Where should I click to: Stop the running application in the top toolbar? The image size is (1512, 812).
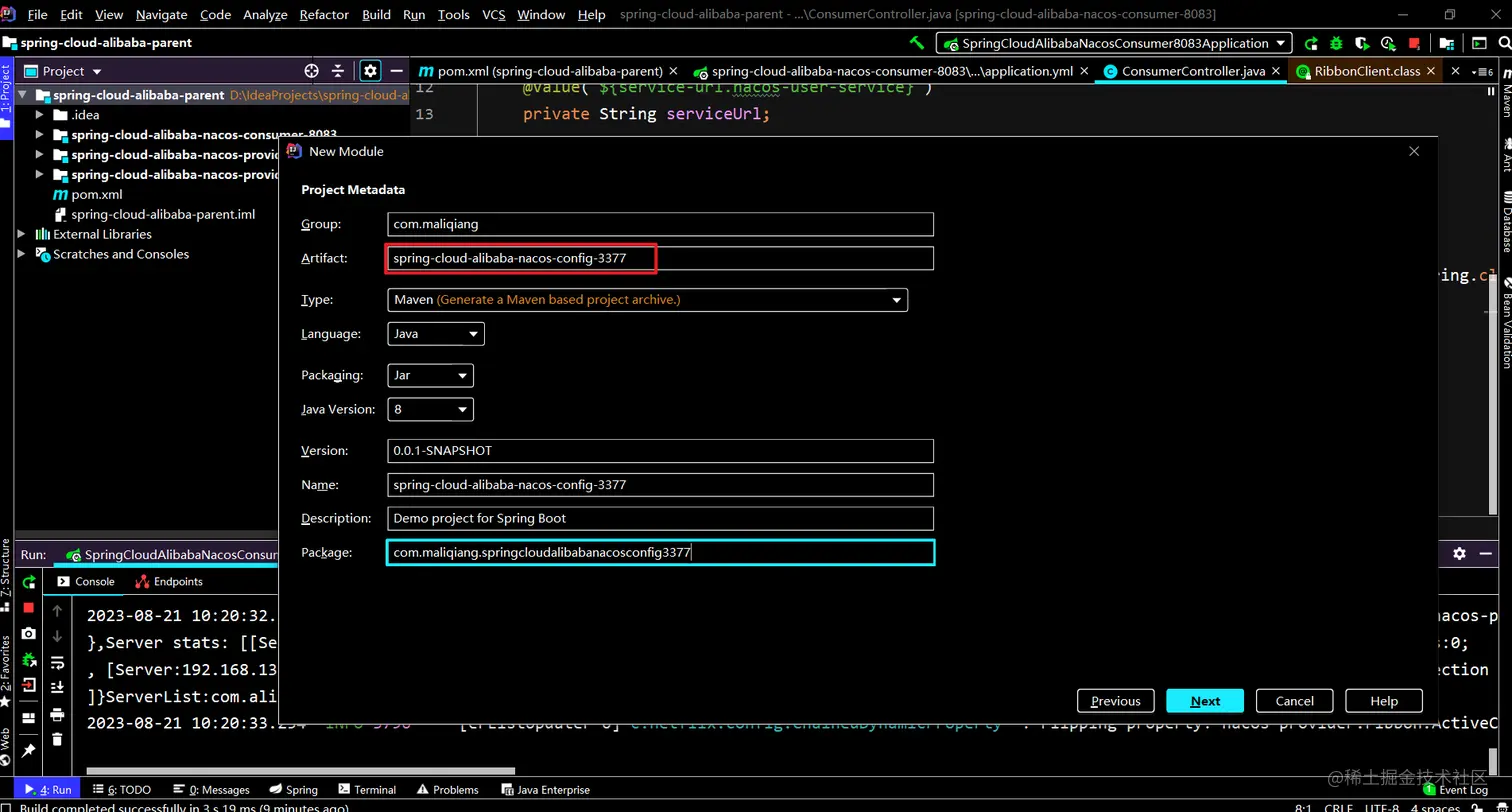point(1415,44)
